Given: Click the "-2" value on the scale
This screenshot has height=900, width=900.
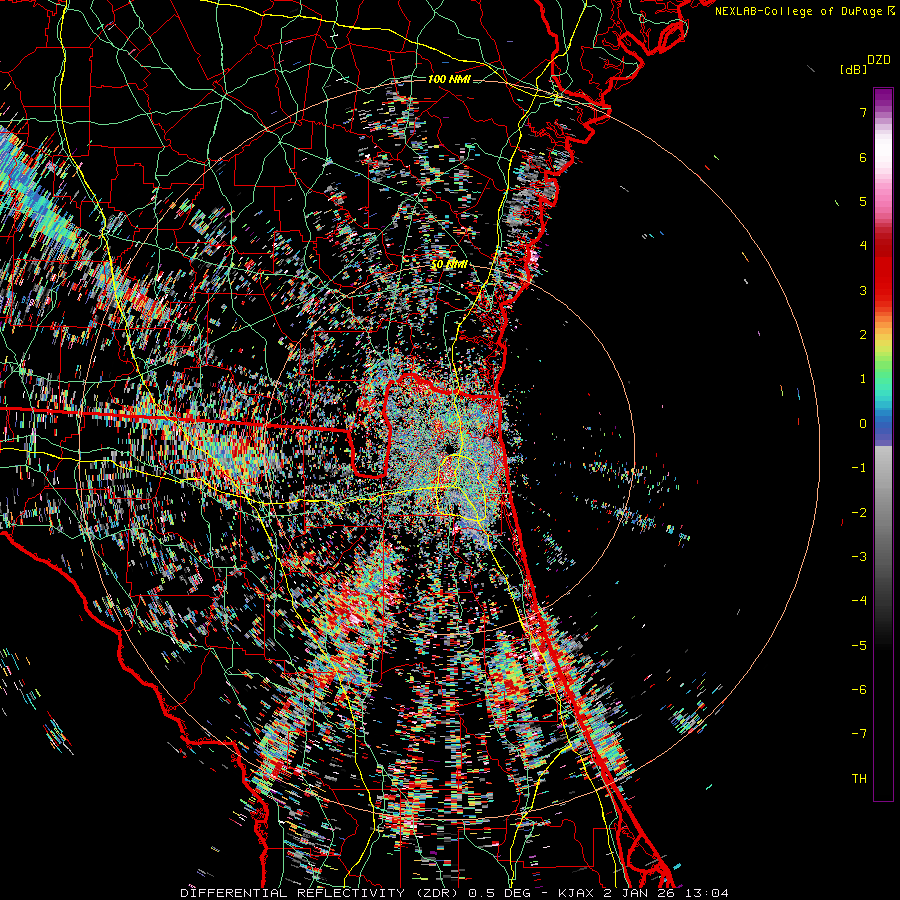Looking at the screenshot, I should pos(859,513).
